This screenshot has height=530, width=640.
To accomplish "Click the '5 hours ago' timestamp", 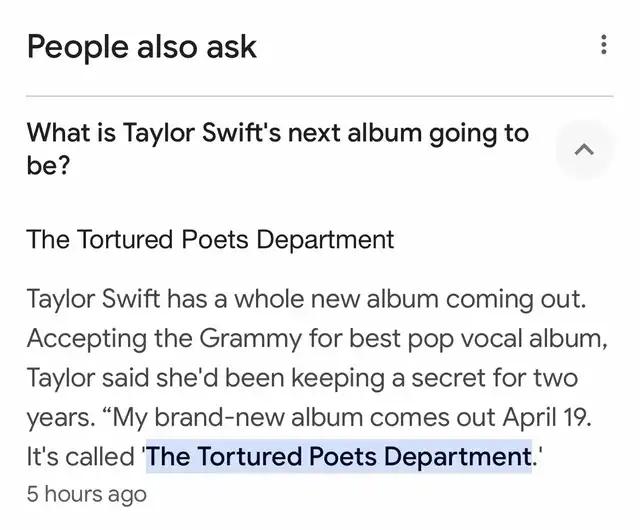I will pyautogui.click(x=87, y=494).
